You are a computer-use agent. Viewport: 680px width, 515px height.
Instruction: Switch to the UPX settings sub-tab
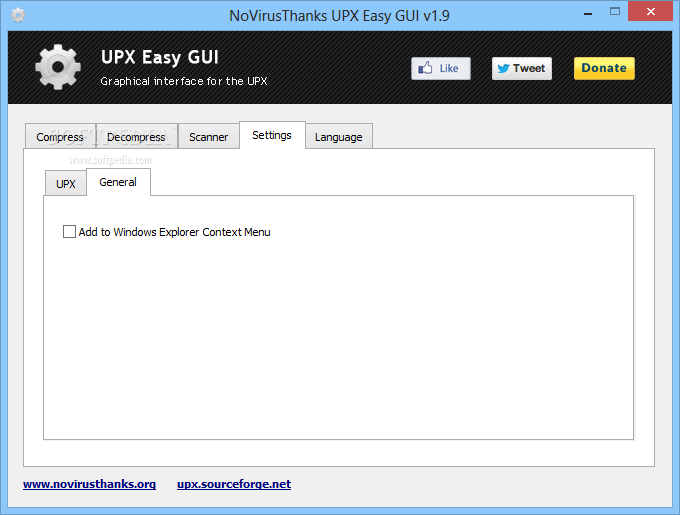[x=66, y=184]
